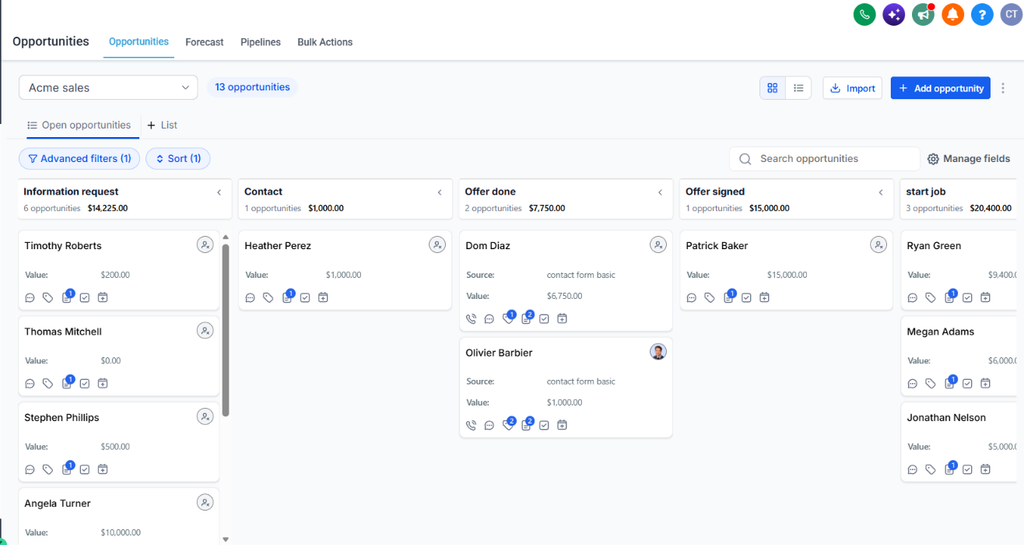The width and height of the screenshot is (1024, 545).
Task: Click task checkbox icon on Dom Diaz card
Action: [x=544, y=319]
